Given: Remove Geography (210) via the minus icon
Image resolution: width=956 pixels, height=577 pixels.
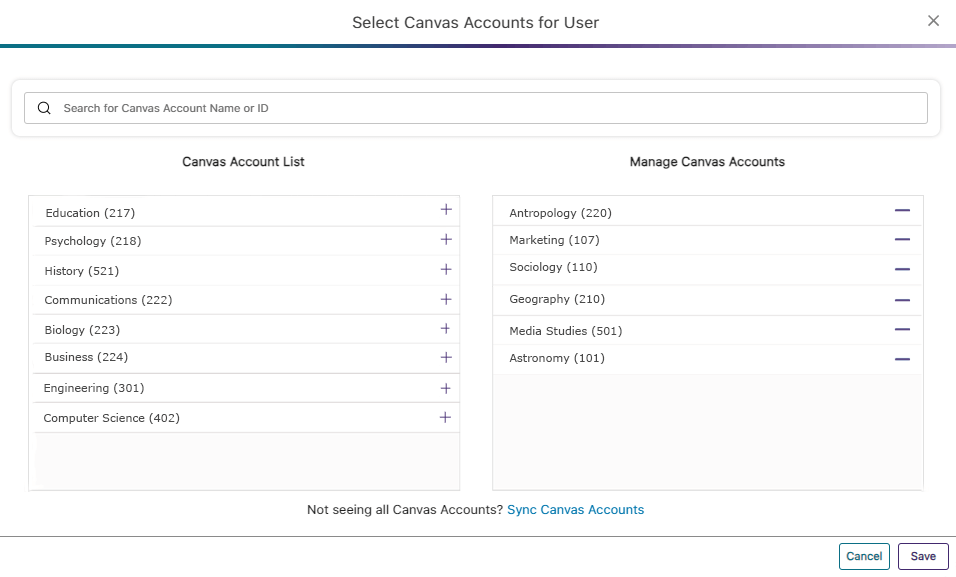Looking at the screenshot, I should tap(902, 298).
